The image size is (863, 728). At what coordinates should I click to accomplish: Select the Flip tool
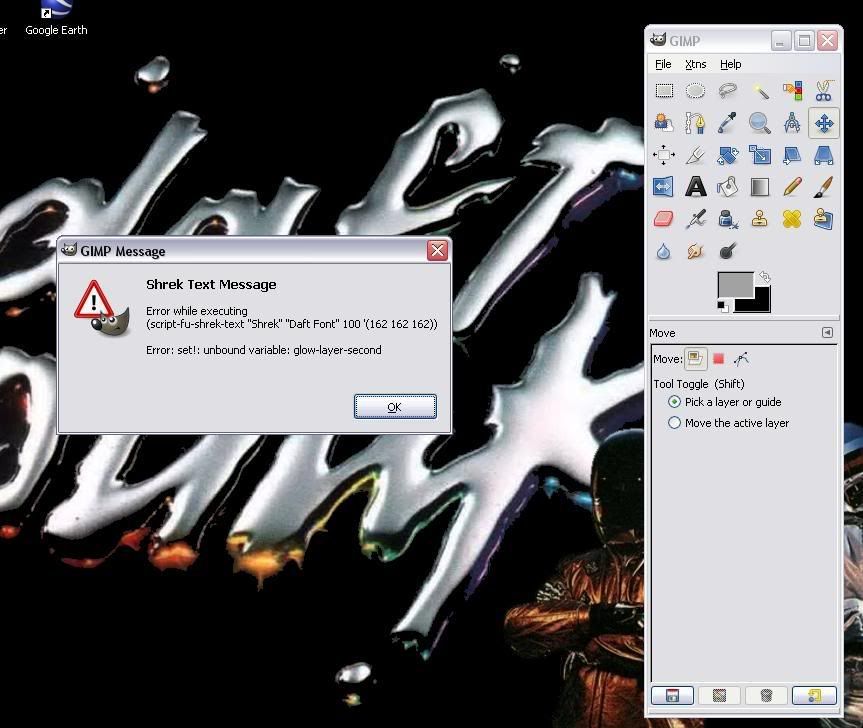664,187
